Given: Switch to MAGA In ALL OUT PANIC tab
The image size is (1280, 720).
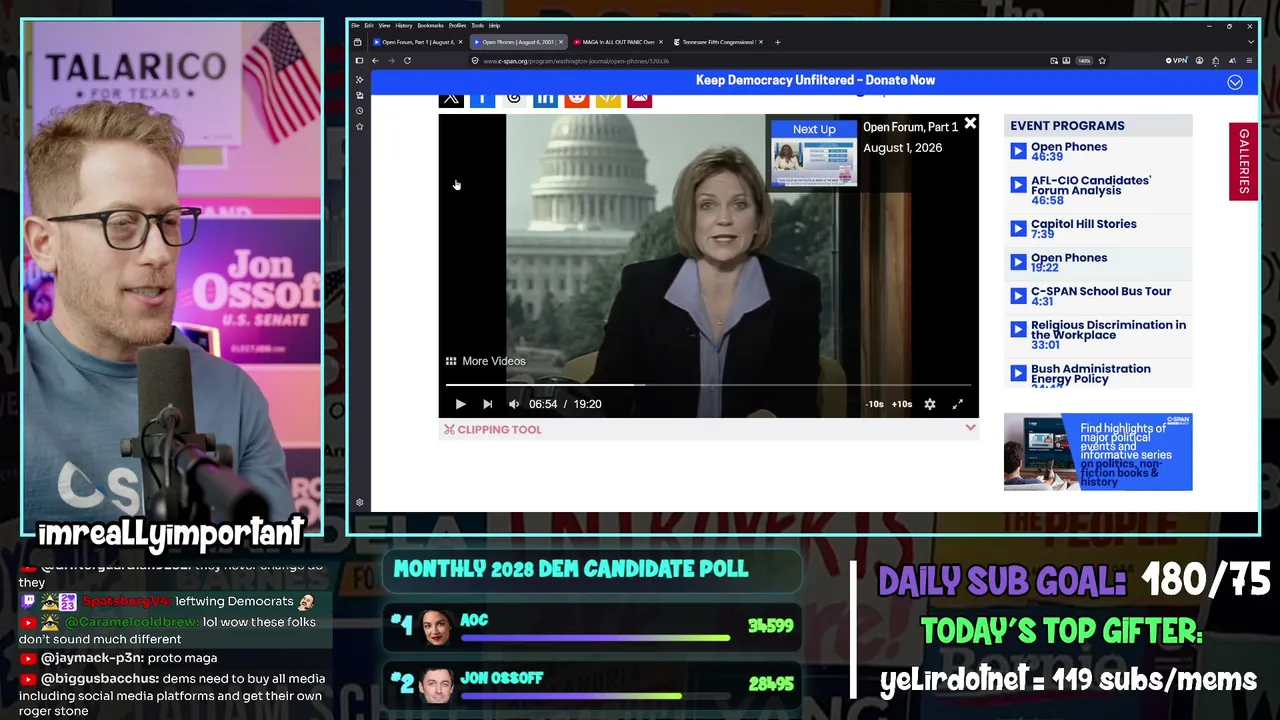Looking at the screenshot, I should click(x=617, y=42).
